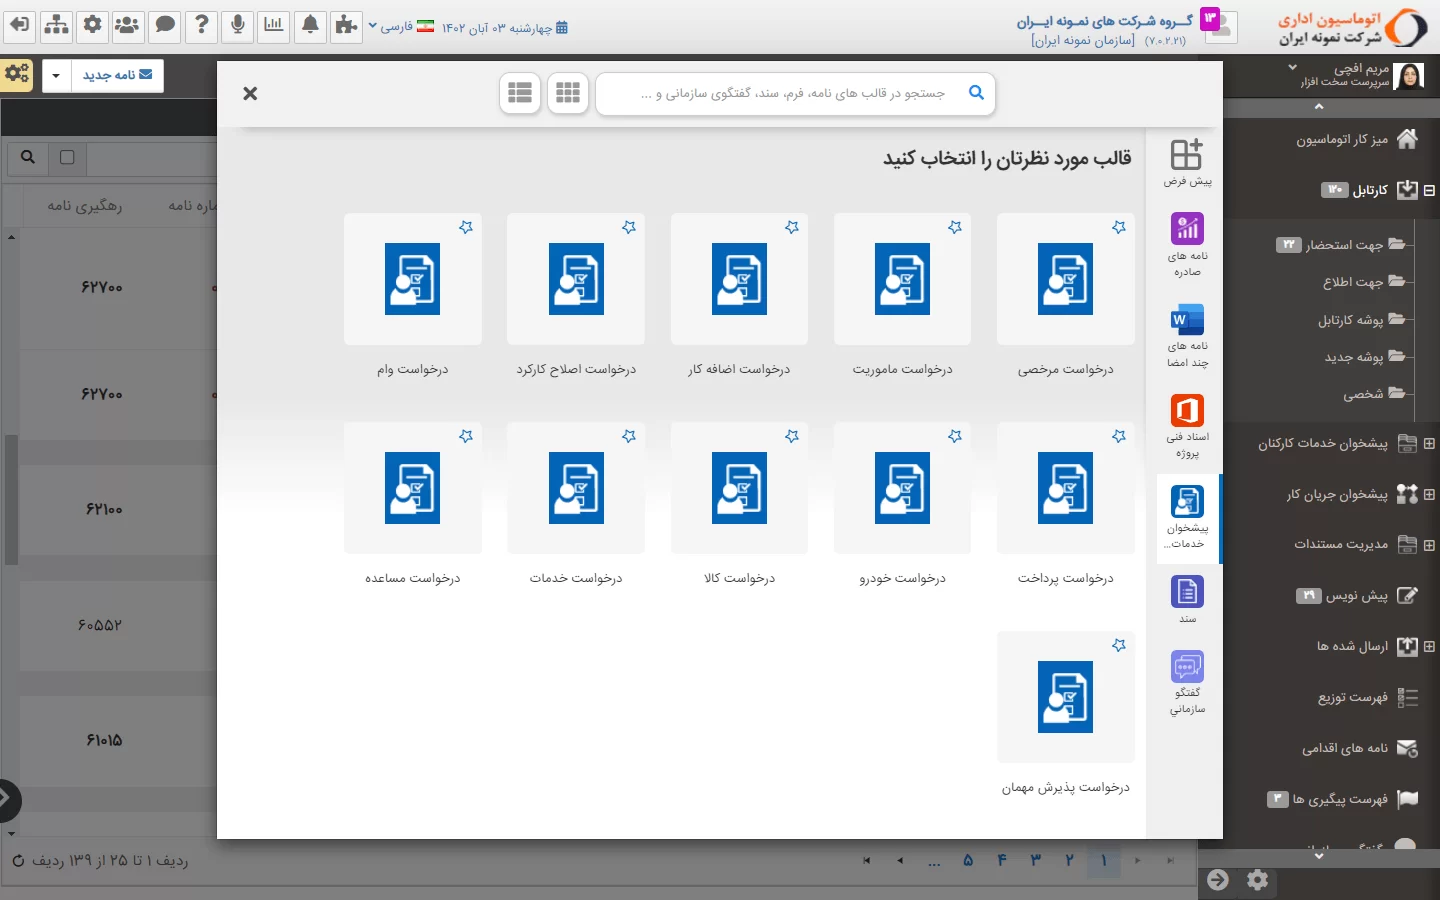Image resolution: width=1440 pixels, height=900 pixels.
Task: Open the statistics chart icon in toolbar
Action: (x=273, y=26)
